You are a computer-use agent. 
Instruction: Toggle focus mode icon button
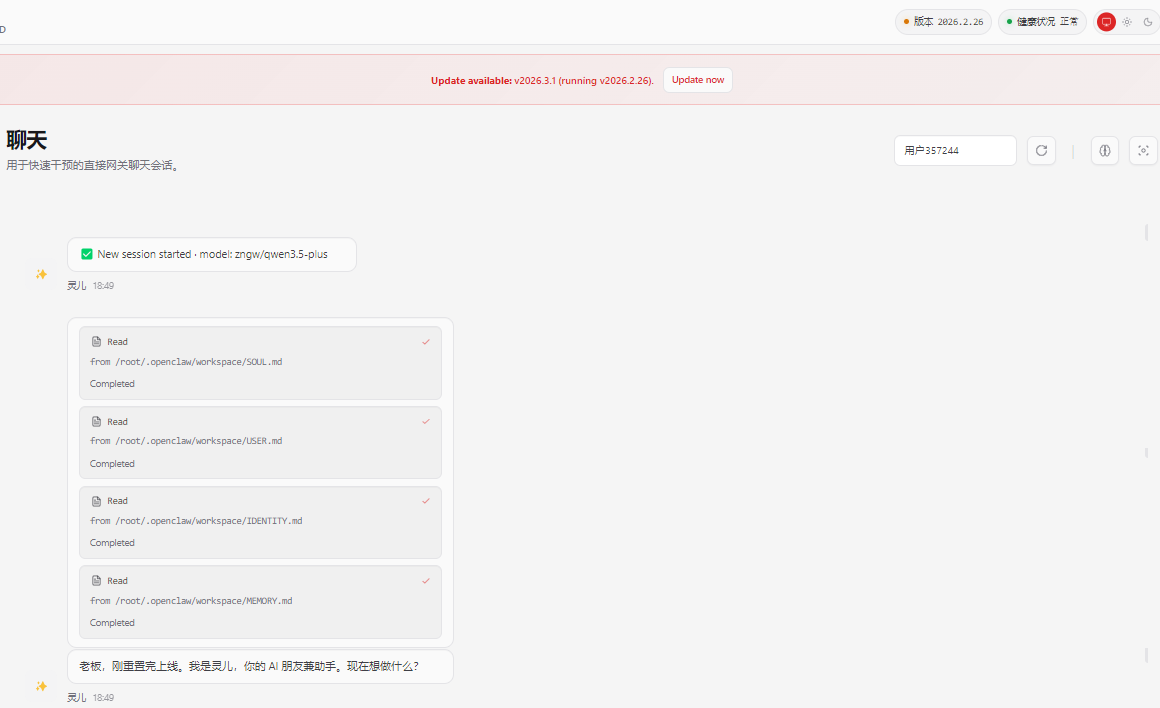pos(1143,150)
